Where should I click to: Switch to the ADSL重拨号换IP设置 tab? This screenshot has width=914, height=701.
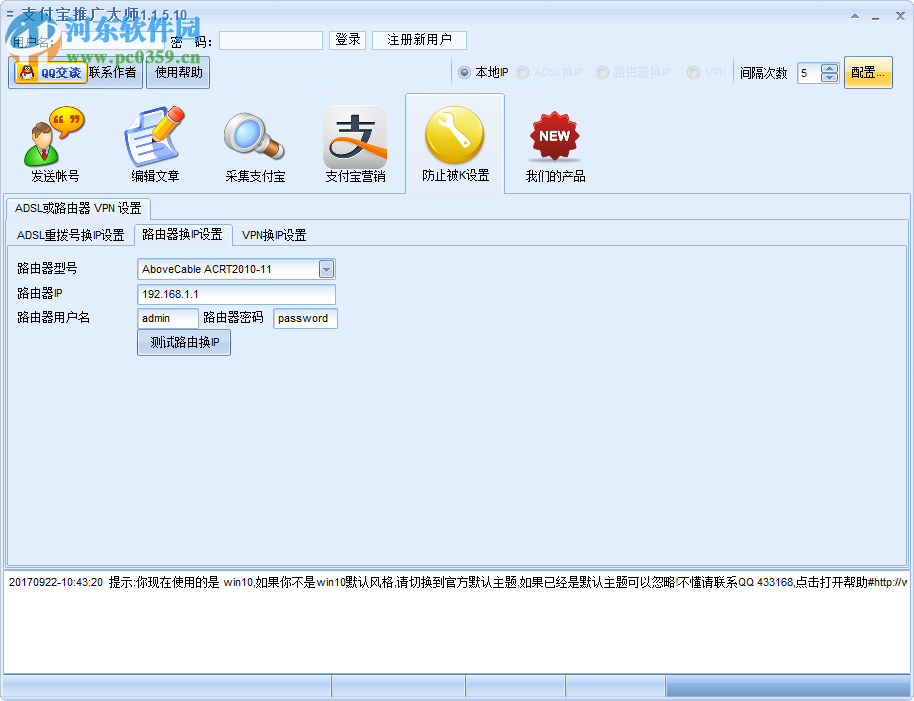(x=70, y=235)
